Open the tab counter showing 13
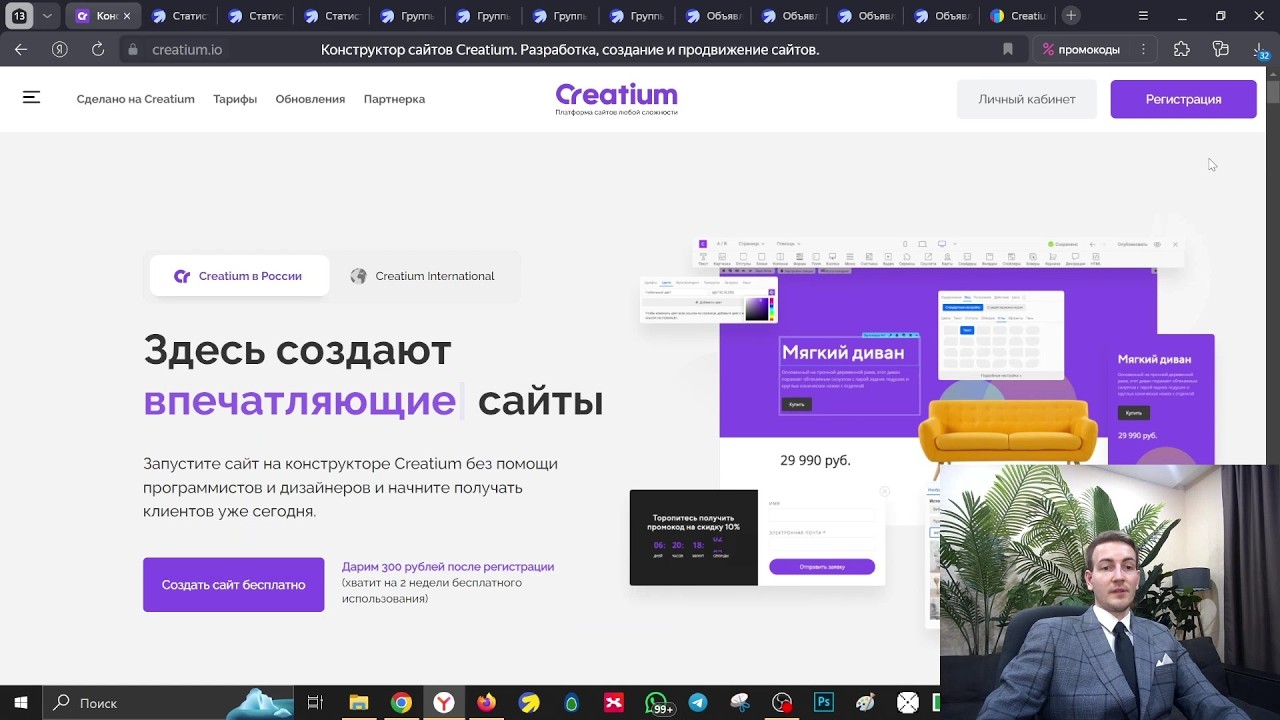This screenshot has height=720, width=1280. click(19, 16)
